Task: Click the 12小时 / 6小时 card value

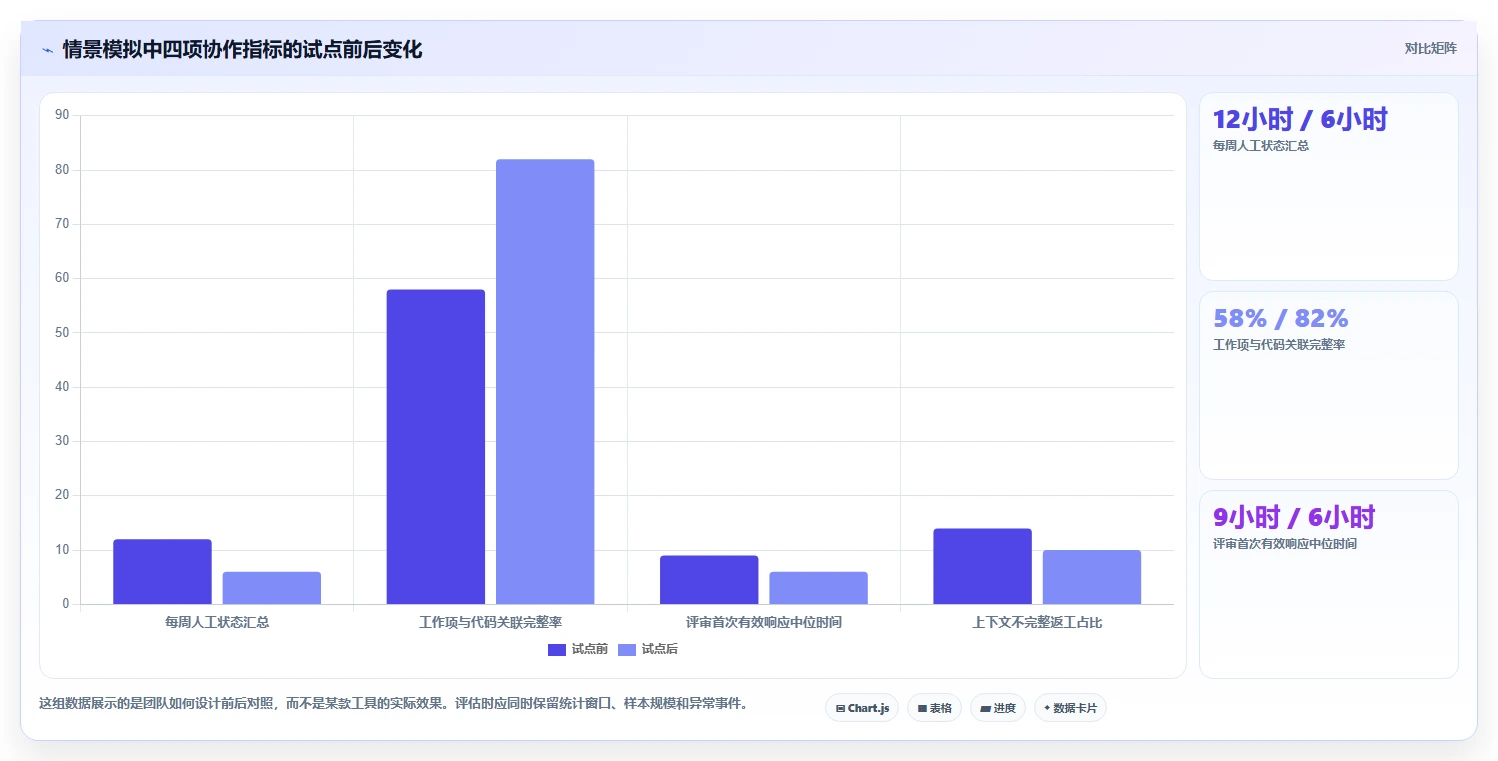Action: 1300,119
